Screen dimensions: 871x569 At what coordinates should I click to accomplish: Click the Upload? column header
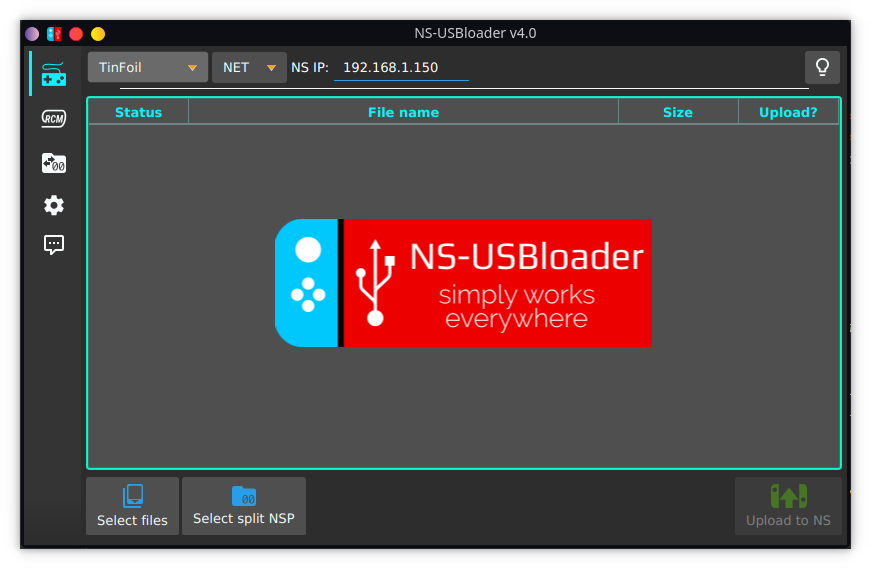788,112
